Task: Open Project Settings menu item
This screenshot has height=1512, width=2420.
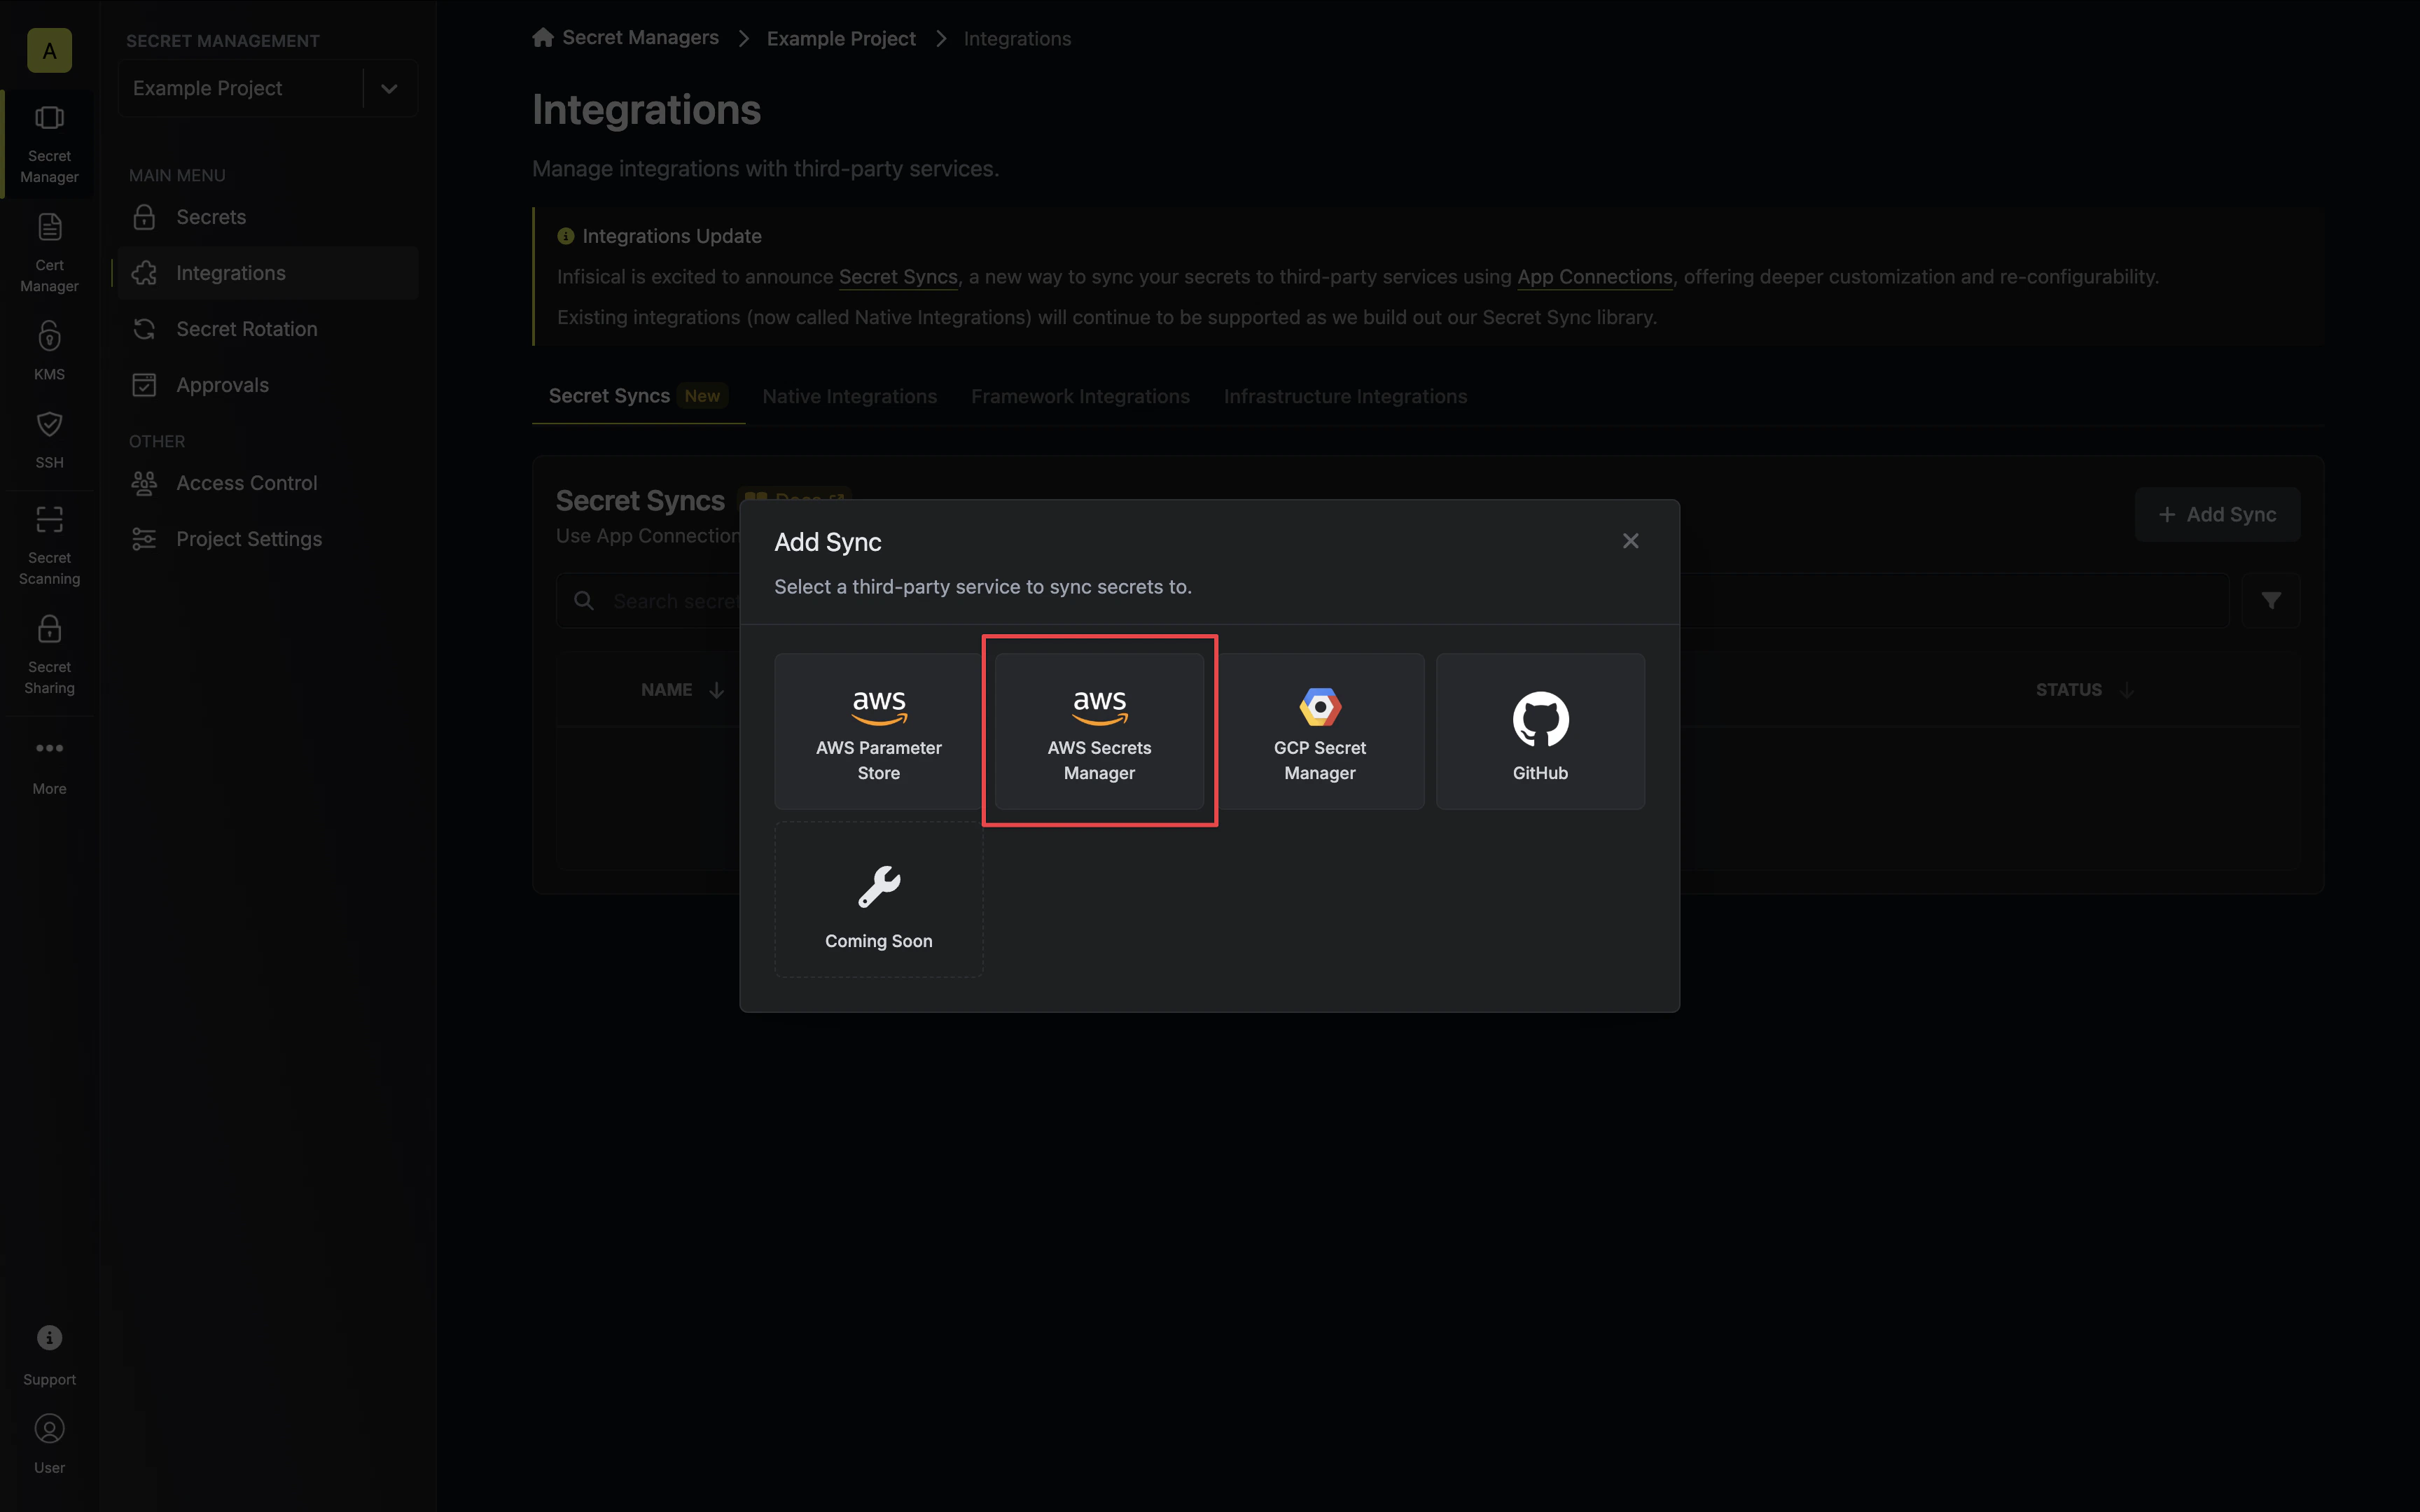Action: pos(268,539)
